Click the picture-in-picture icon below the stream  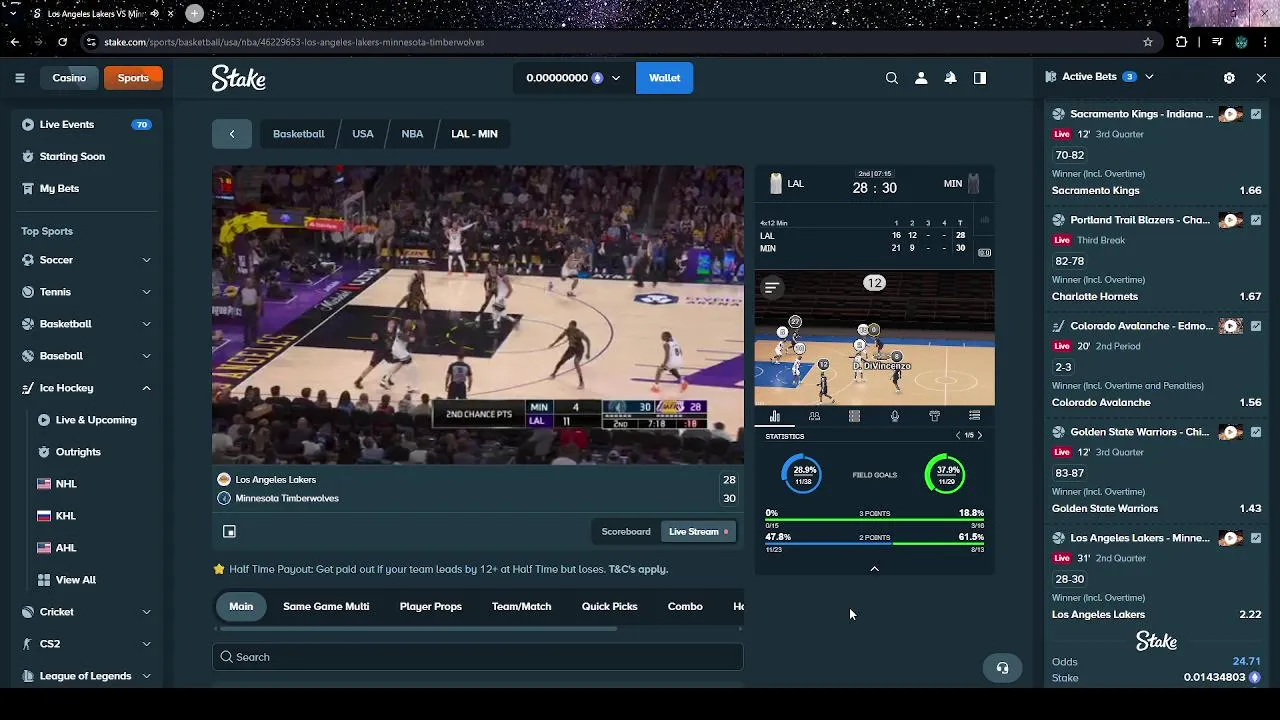(229, 532)
